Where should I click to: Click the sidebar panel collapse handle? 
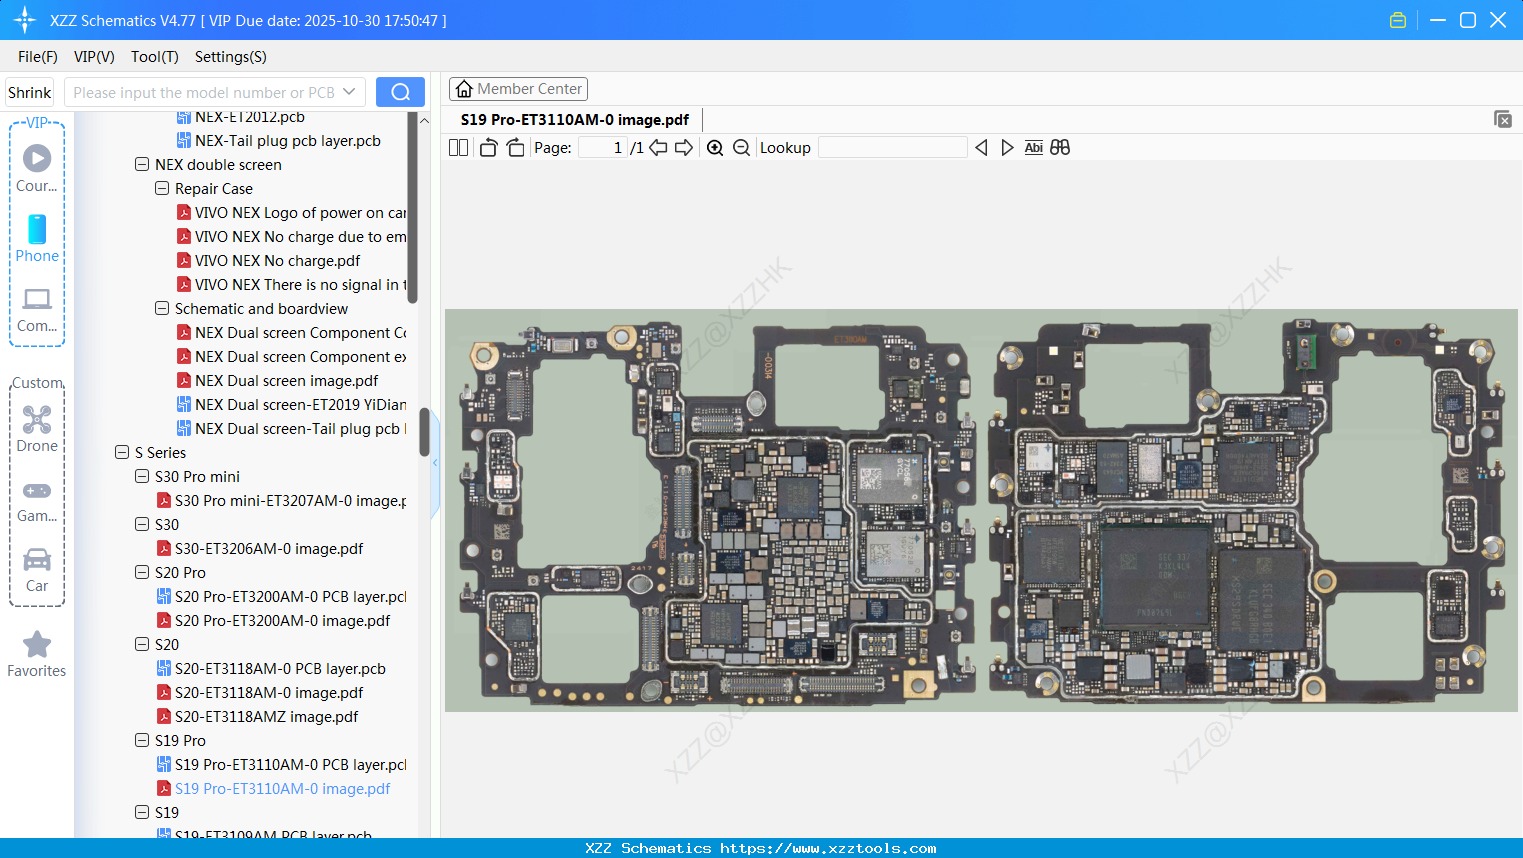pos(435,463)
